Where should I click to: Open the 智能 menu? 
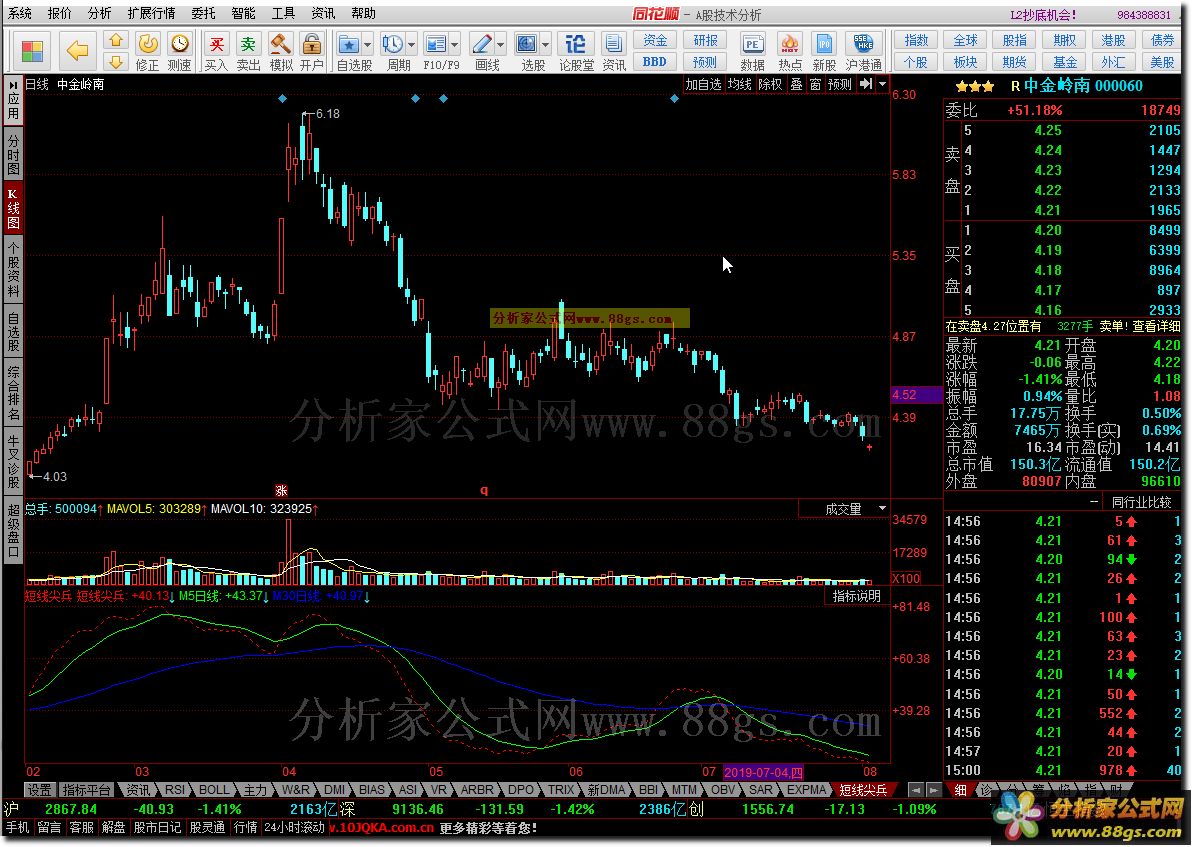pos(243,13)
